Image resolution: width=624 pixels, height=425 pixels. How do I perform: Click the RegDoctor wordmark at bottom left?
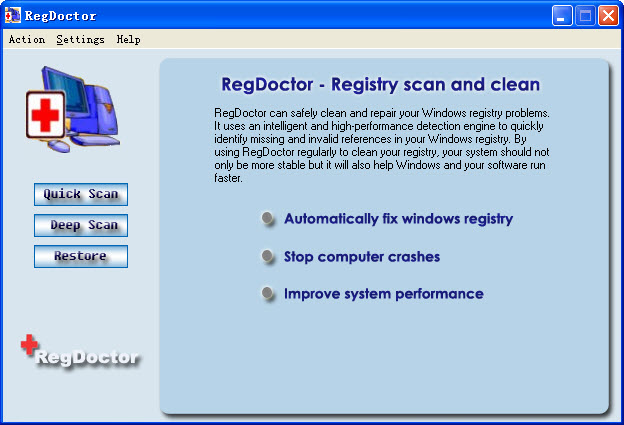coord(87,358)
